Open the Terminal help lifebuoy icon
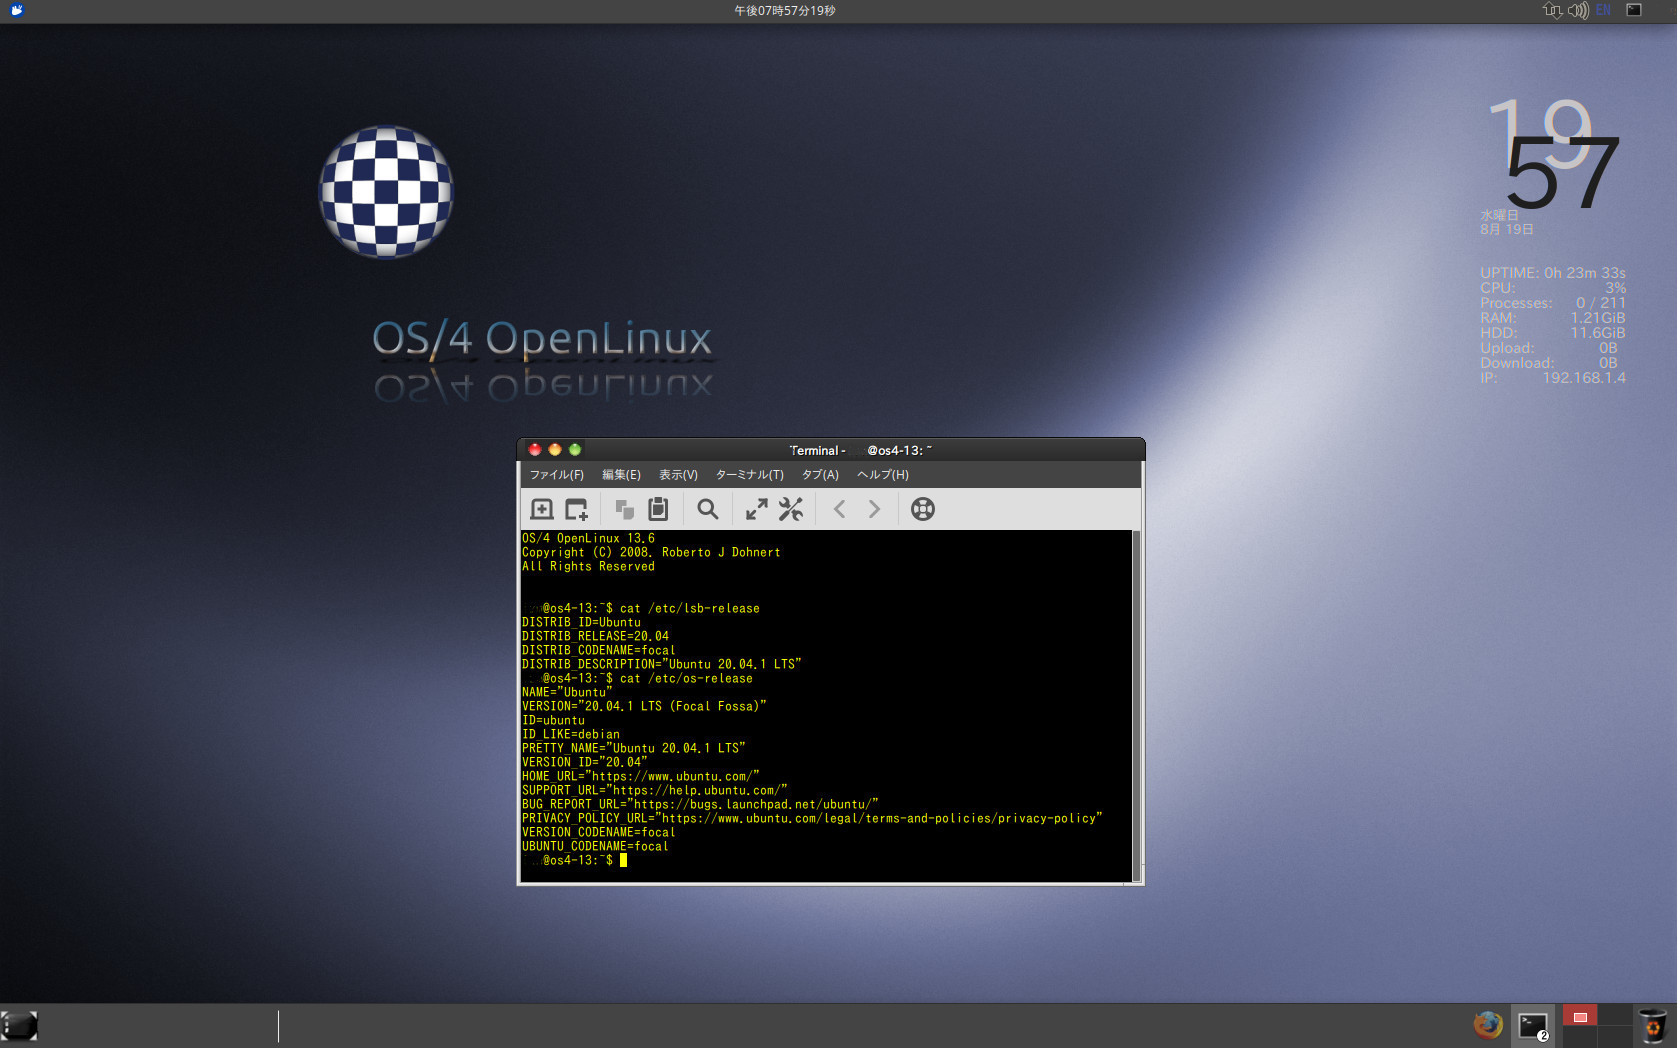The height and width of the screenshot is (1050, 1680). click(x=923, y=510)
